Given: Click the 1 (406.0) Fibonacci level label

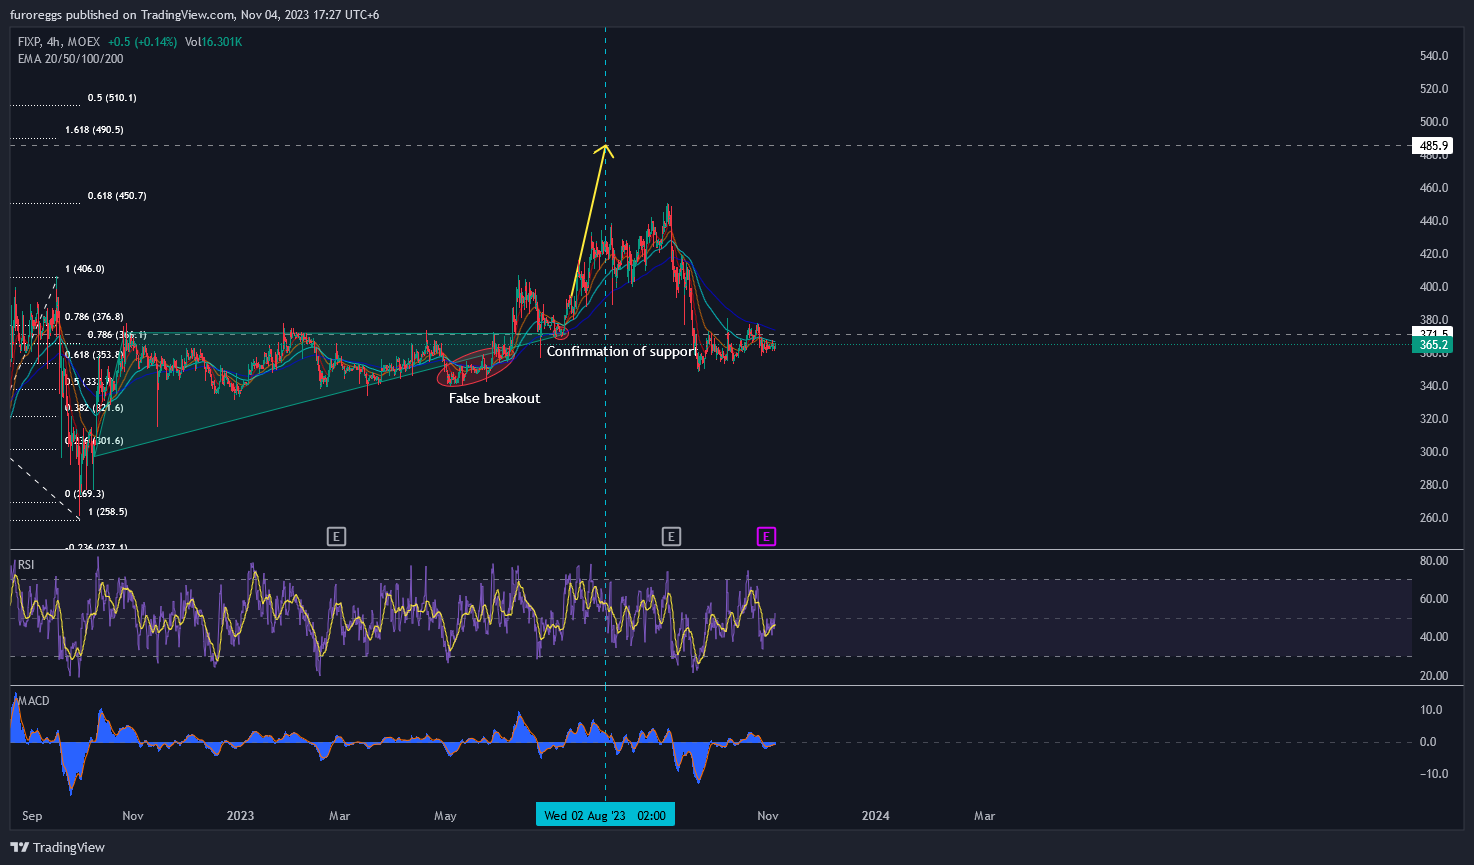Looking at the screenshot, I should coord(84,269).
